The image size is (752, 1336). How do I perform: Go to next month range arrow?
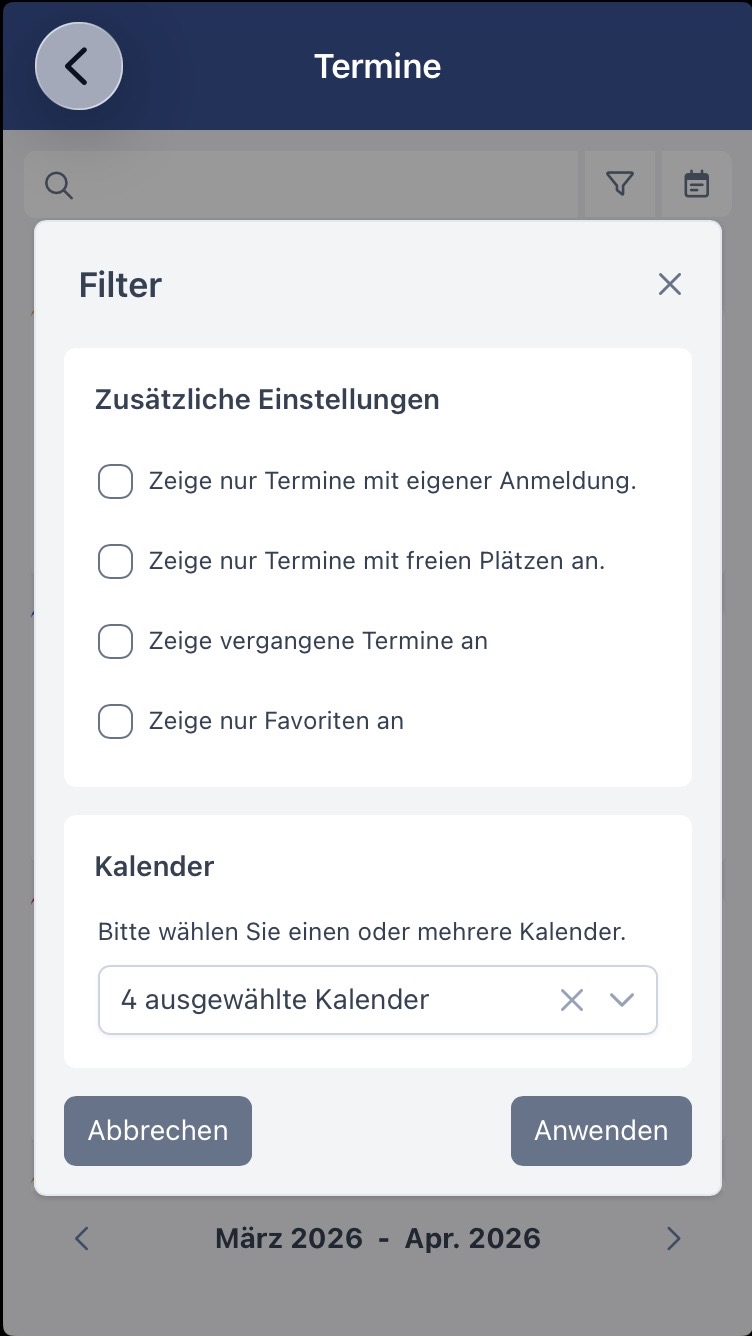673,1239
